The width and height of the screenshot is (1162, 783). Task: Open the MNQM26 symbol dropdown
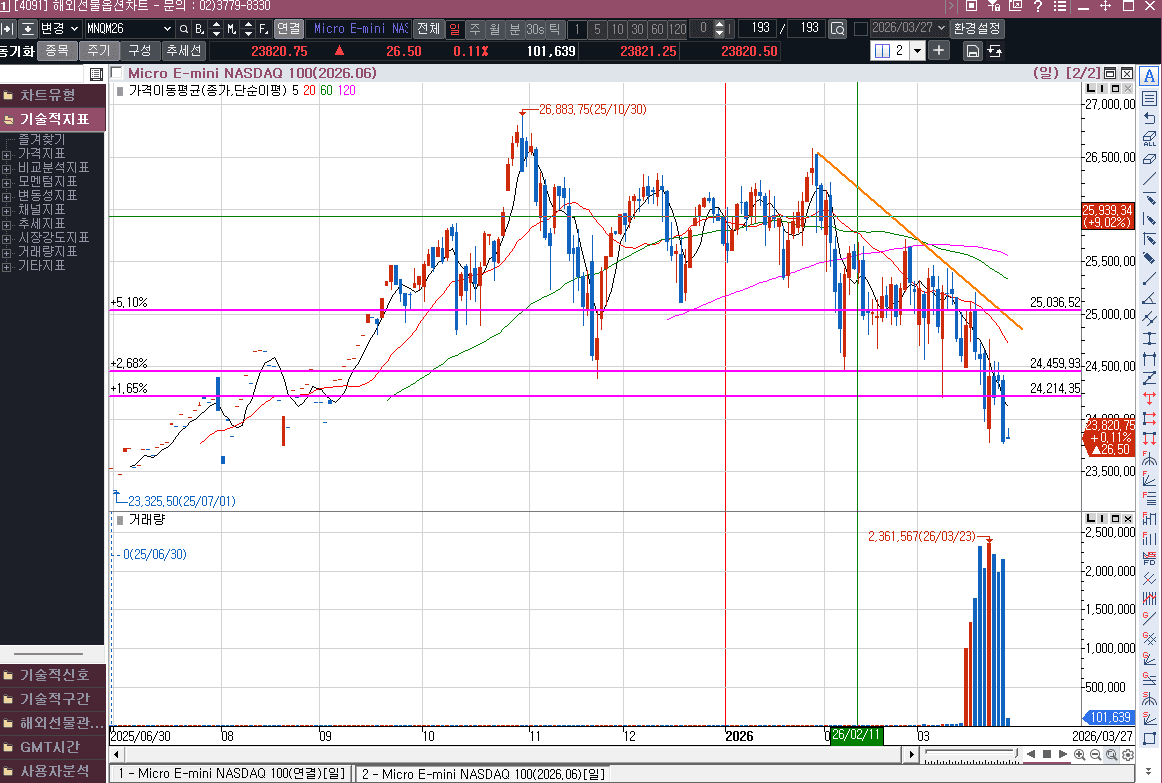pyautogui.click(x=165, y=29)
